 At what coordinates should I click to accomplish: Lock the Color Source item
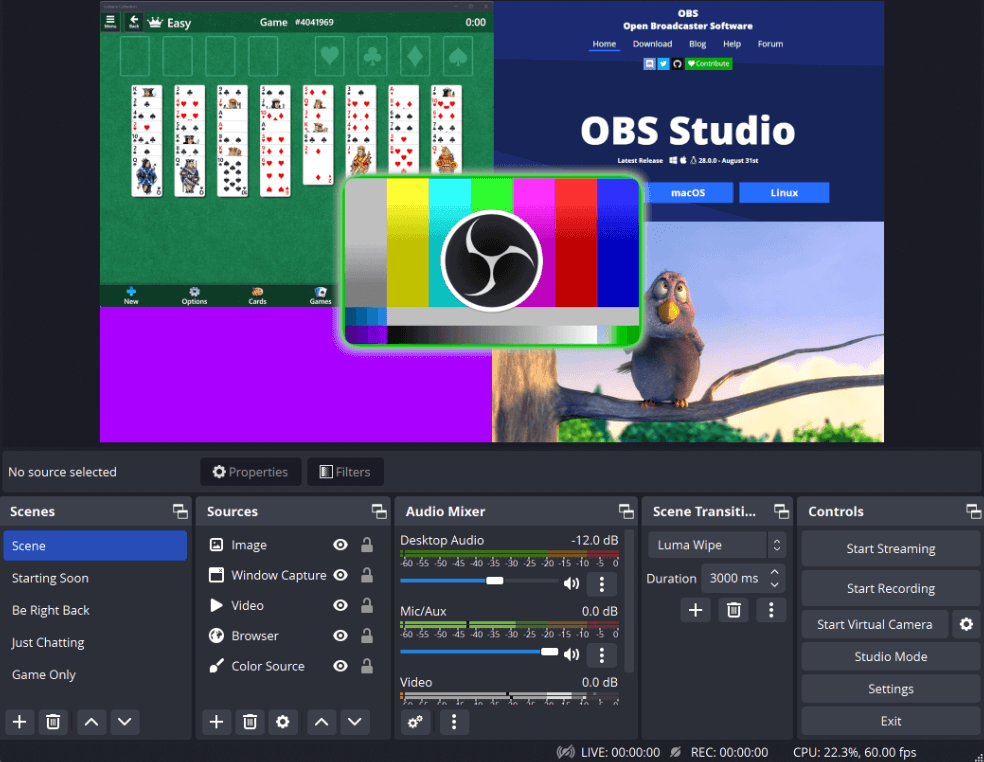pyautogui.click(x=367, y=666)
